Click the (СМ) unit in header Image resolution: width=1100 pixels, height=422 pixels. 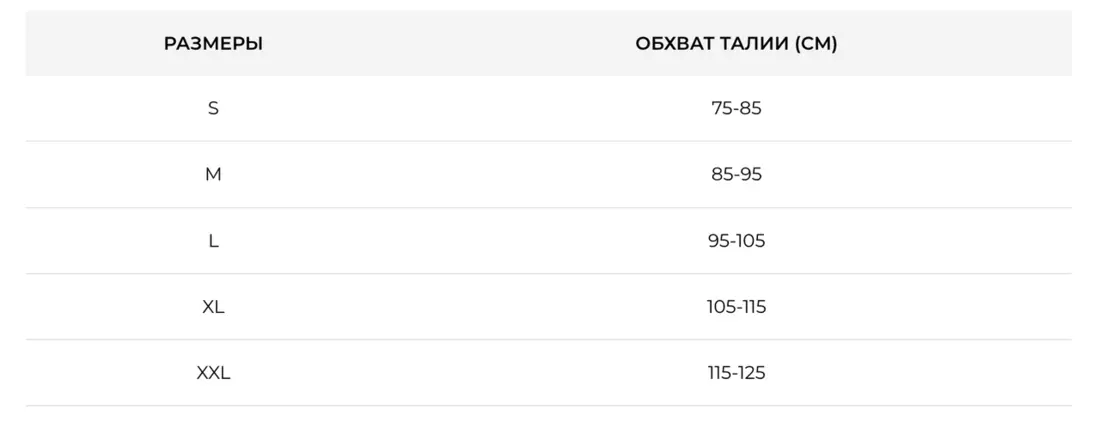pyautogui.click(x=815, y=44)
